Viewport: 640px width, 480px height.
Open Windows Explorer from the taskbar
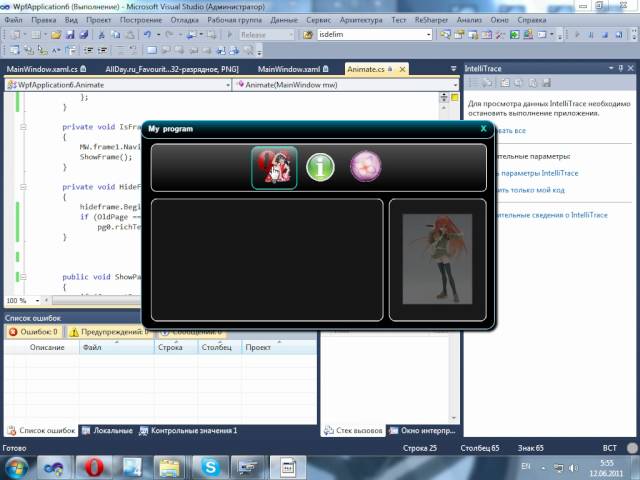171,467
